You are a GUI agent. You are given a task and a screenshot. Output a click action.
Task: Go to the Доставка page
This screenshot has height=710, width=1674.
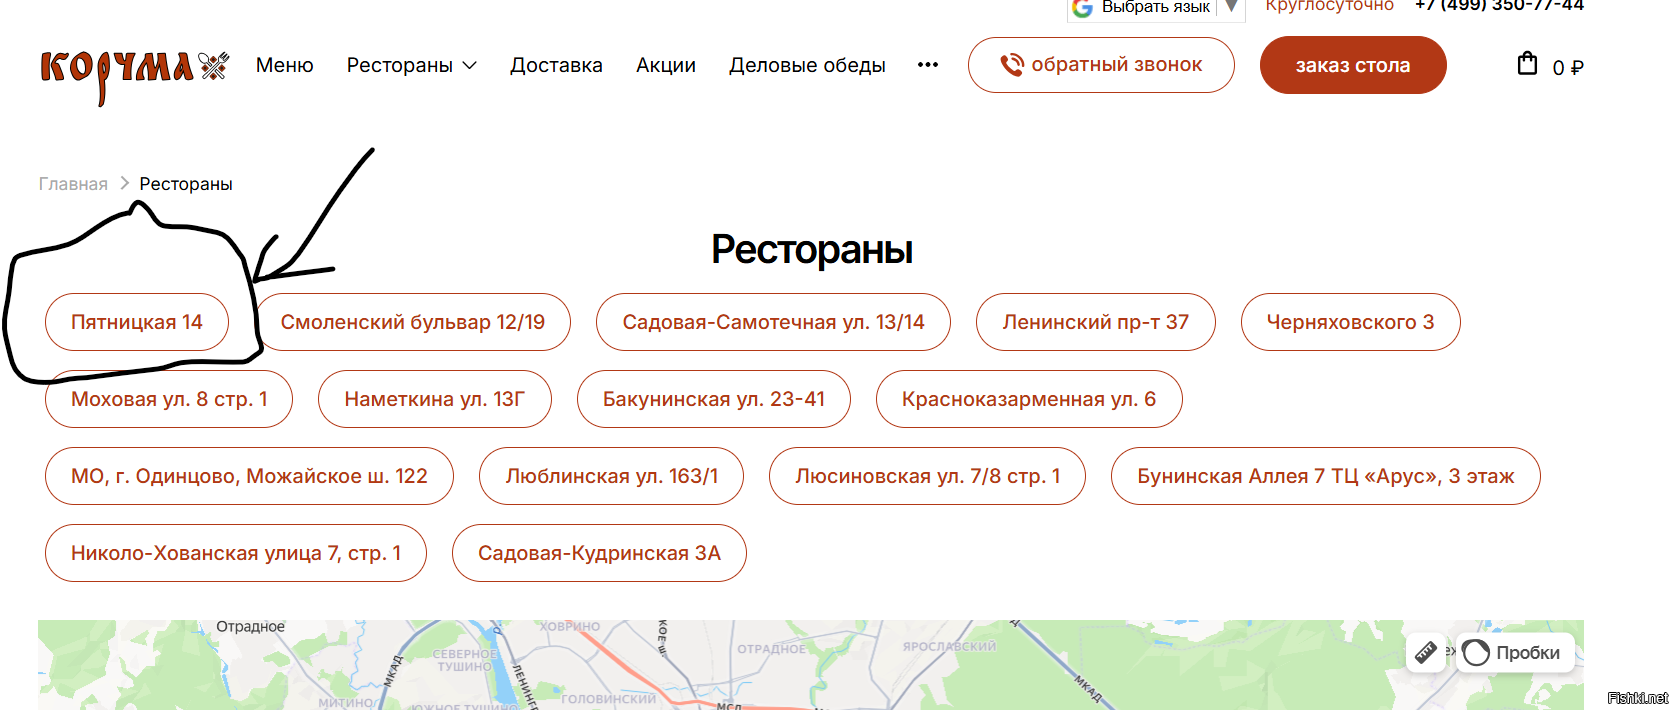(556, 65)
